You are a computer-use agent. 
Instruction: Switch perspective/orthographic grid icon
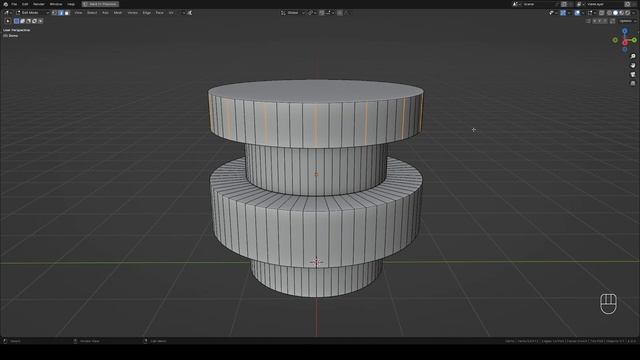pyautogui.click(x=633, y=83)
